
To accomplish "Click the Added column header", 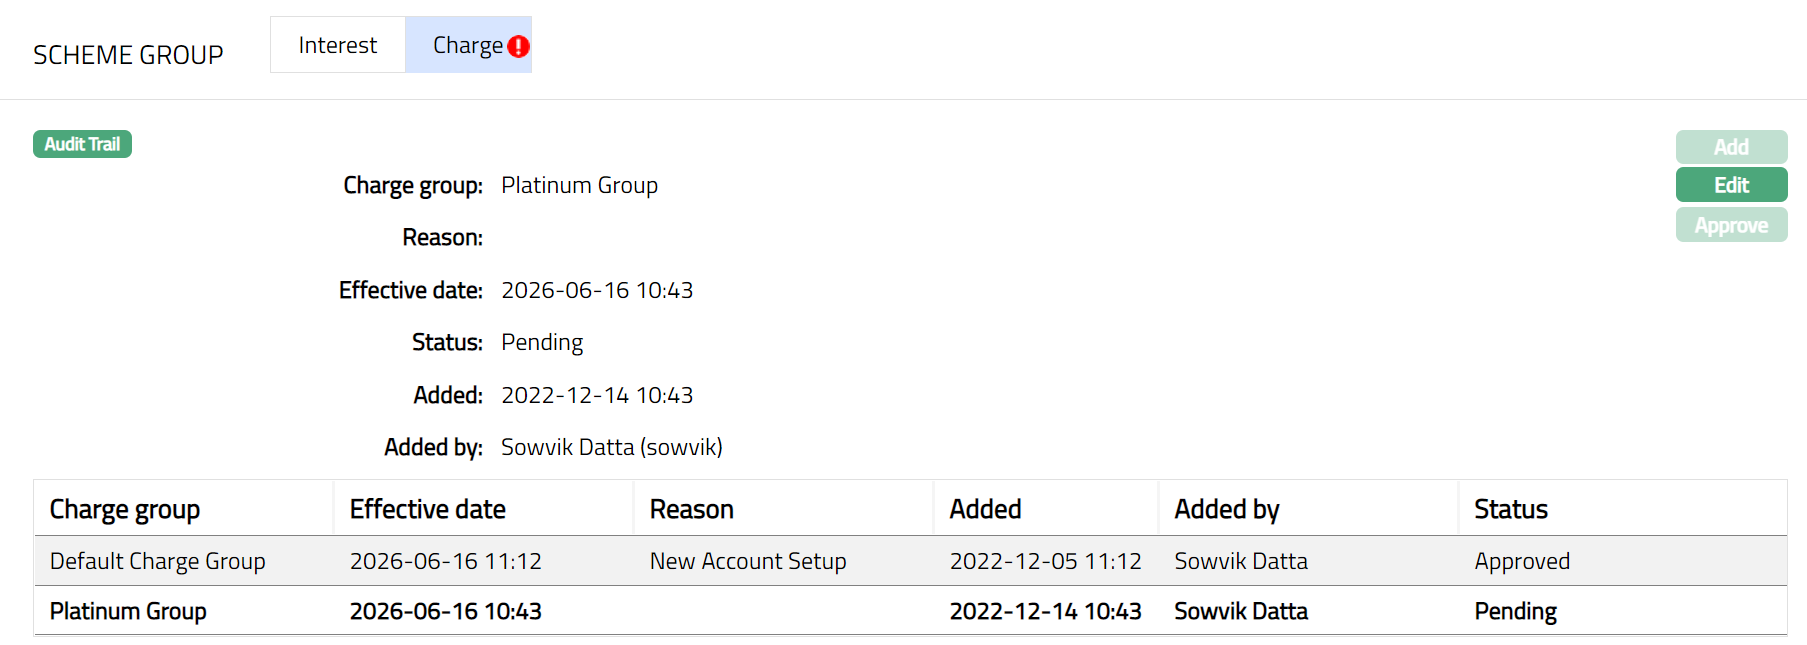I will click(x=985, y=509).
